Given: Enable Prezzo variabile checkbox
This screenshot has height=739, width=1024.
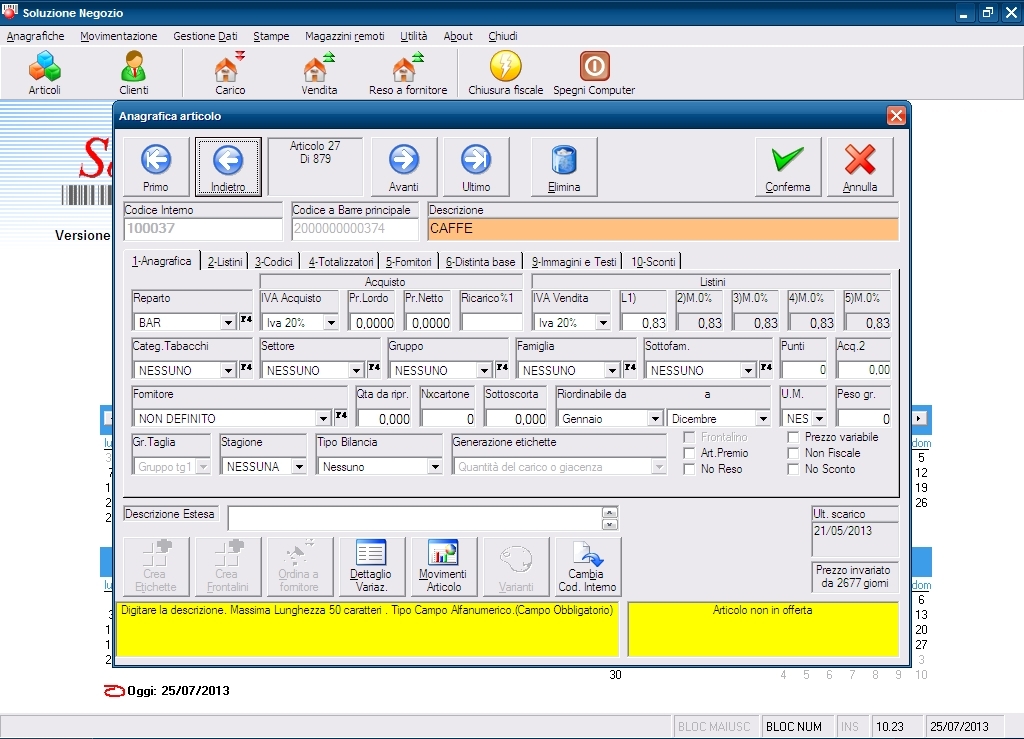Looking at the screenshot, I should 793,437.
